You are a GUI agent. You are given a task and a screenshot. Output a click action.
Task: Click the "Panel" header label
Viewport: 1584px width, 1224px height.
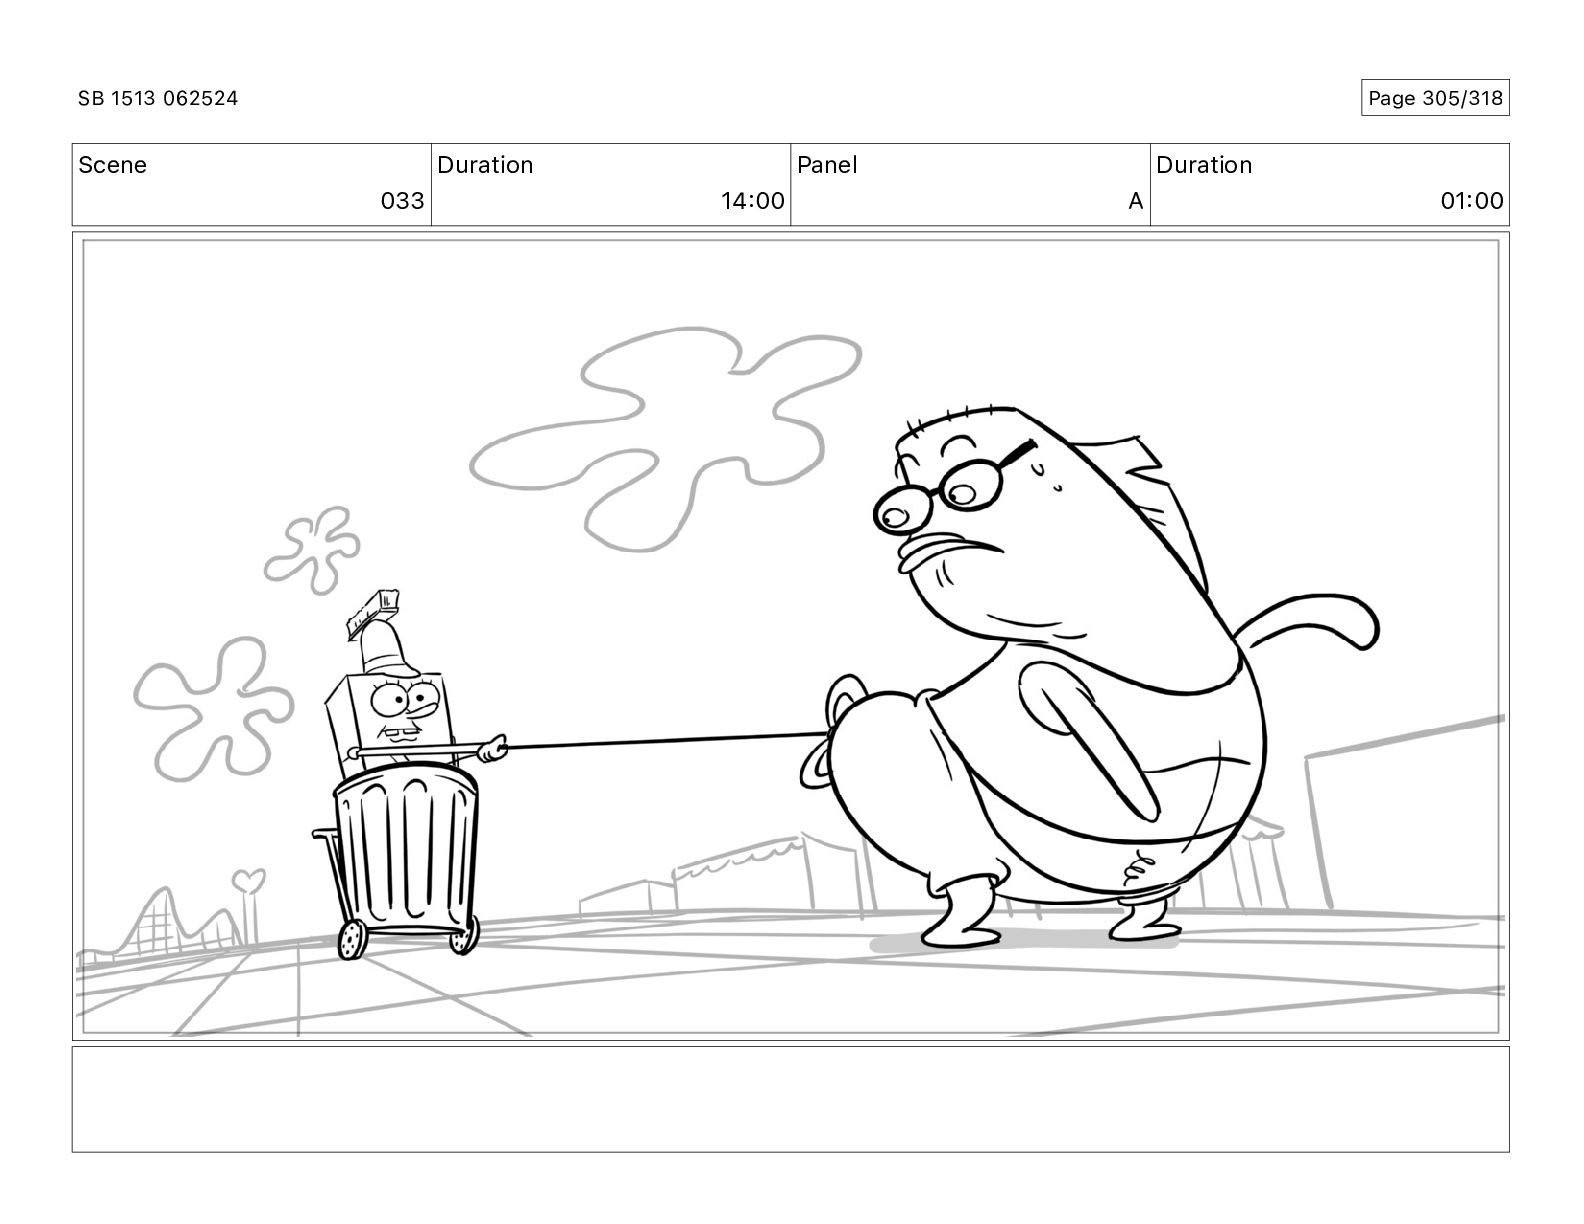[827, 165]
